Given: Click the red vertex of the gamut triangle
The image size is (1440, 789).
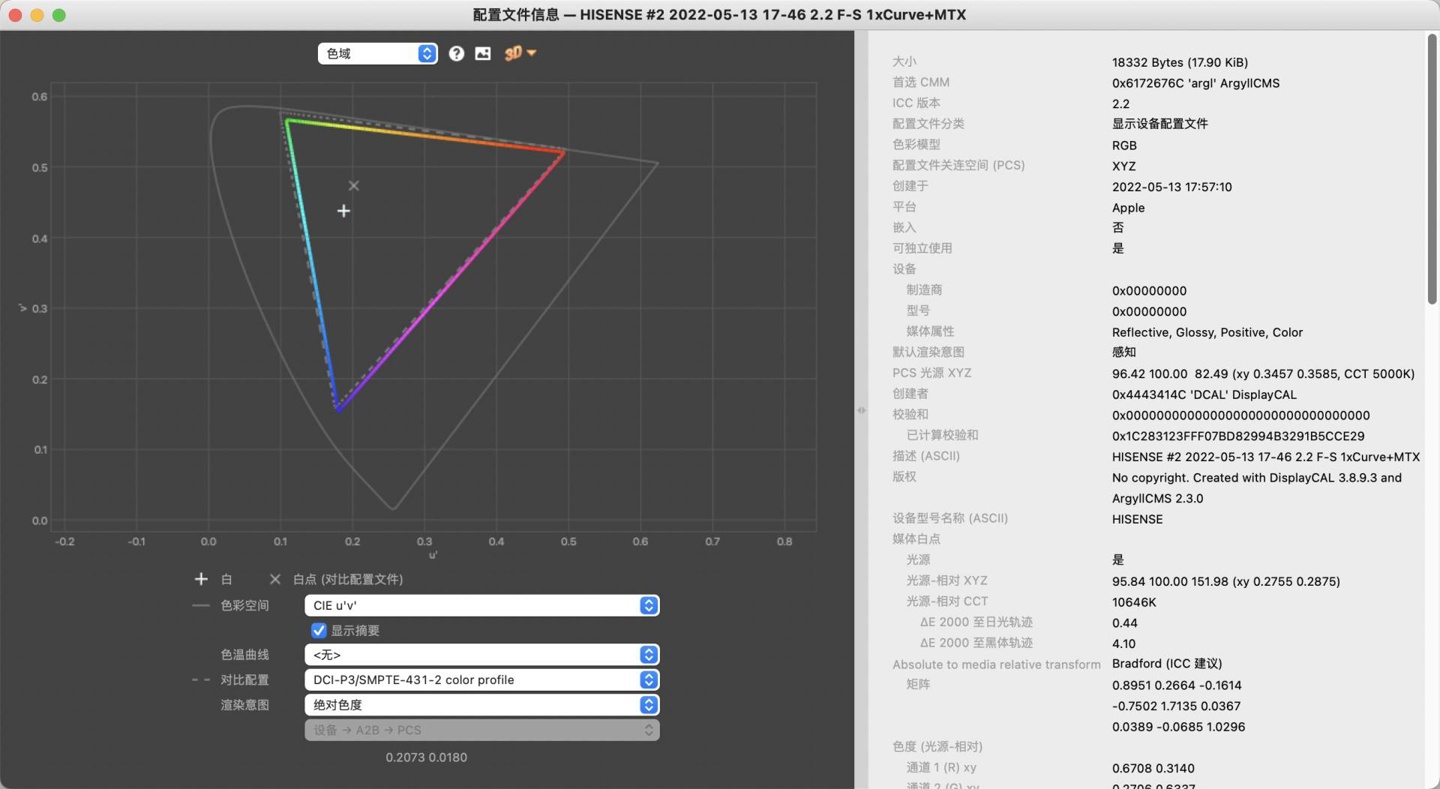Looking at the screenshot, I should point(564,152).
